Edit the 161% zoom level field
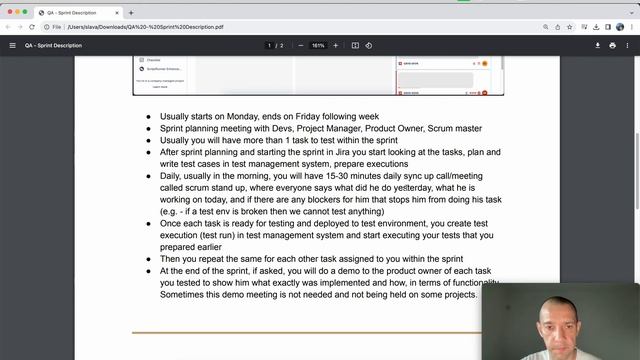This screenshot has width=640, height=360. 318,46
